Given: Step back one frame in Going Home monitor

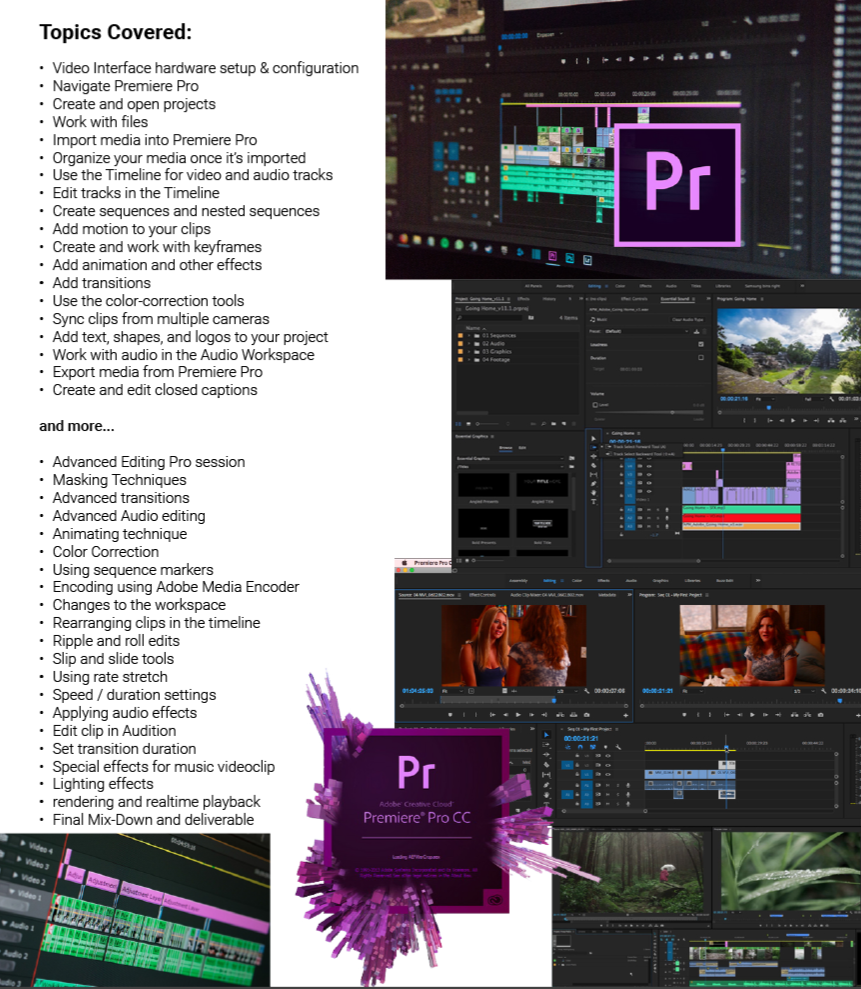Looking at the screenshot, I should [782, 421].
